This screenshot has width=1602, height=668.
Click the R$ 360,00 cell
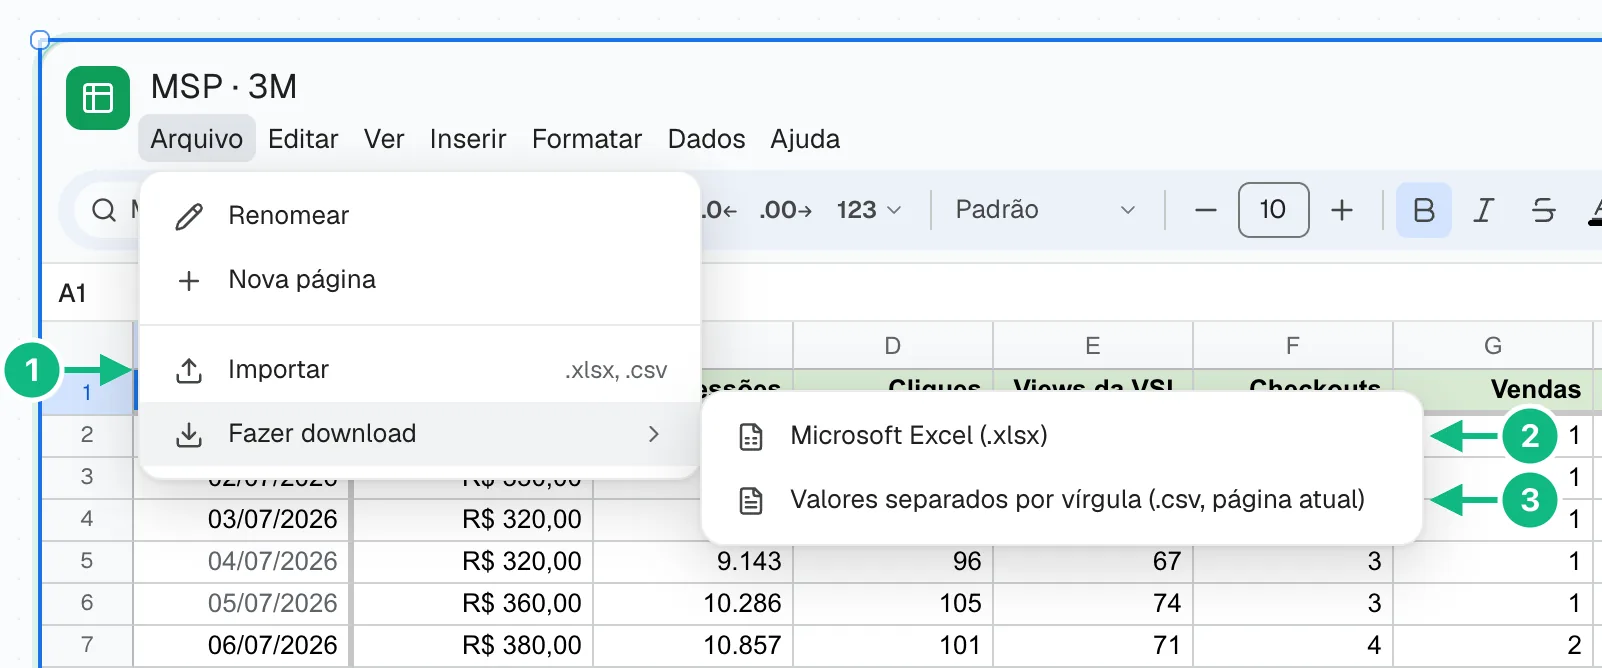pos(473,603)
